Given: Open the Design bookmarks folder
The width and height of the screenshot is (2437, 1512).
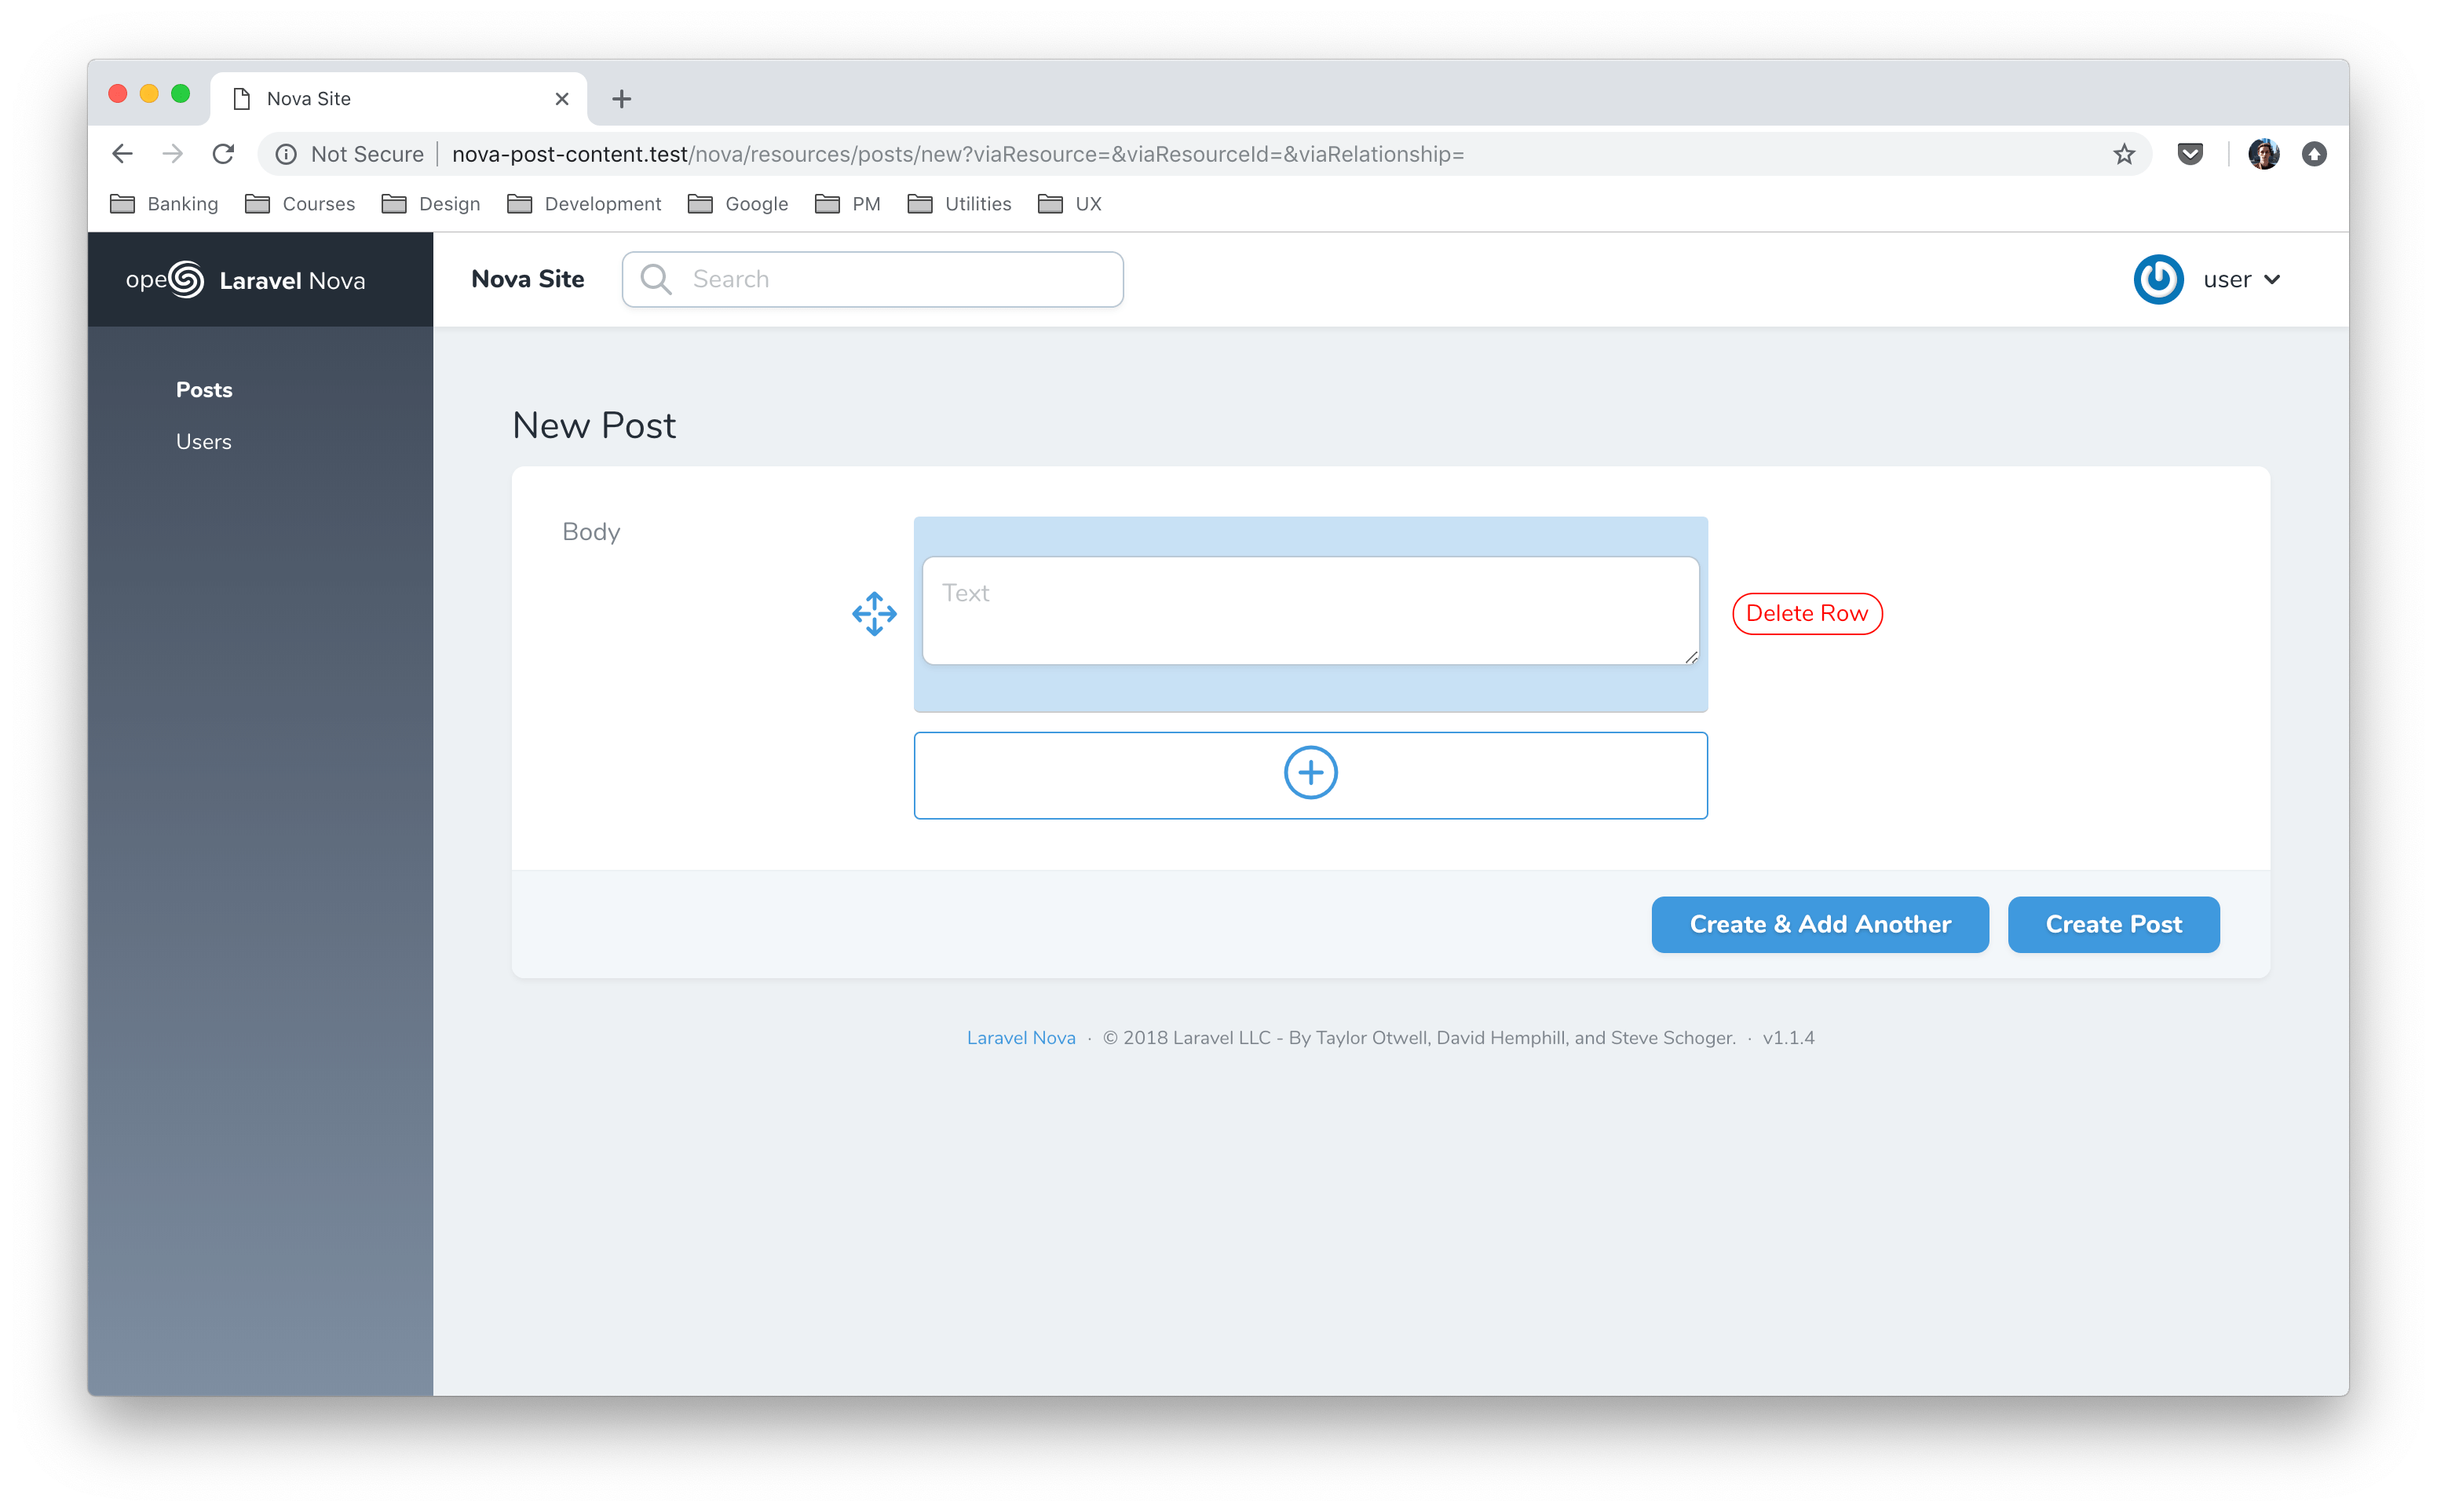Looking at the screenshot, I should [x=431, y=204].
